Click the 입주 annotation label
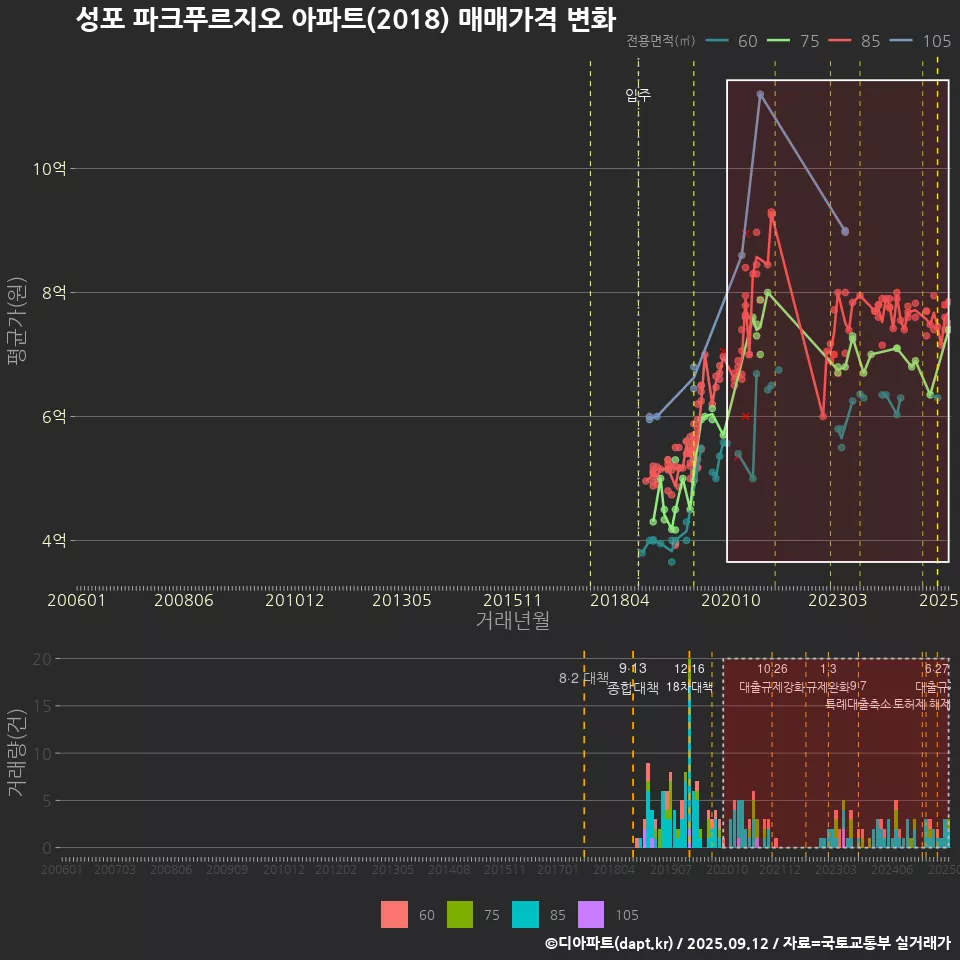 [638, 96]
